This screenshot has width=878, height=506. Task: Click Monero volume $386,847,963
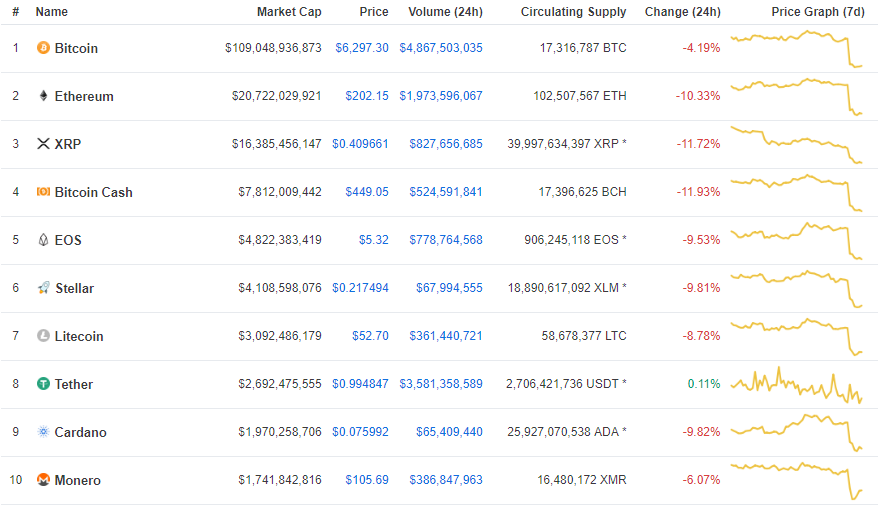tap(446, 480)
